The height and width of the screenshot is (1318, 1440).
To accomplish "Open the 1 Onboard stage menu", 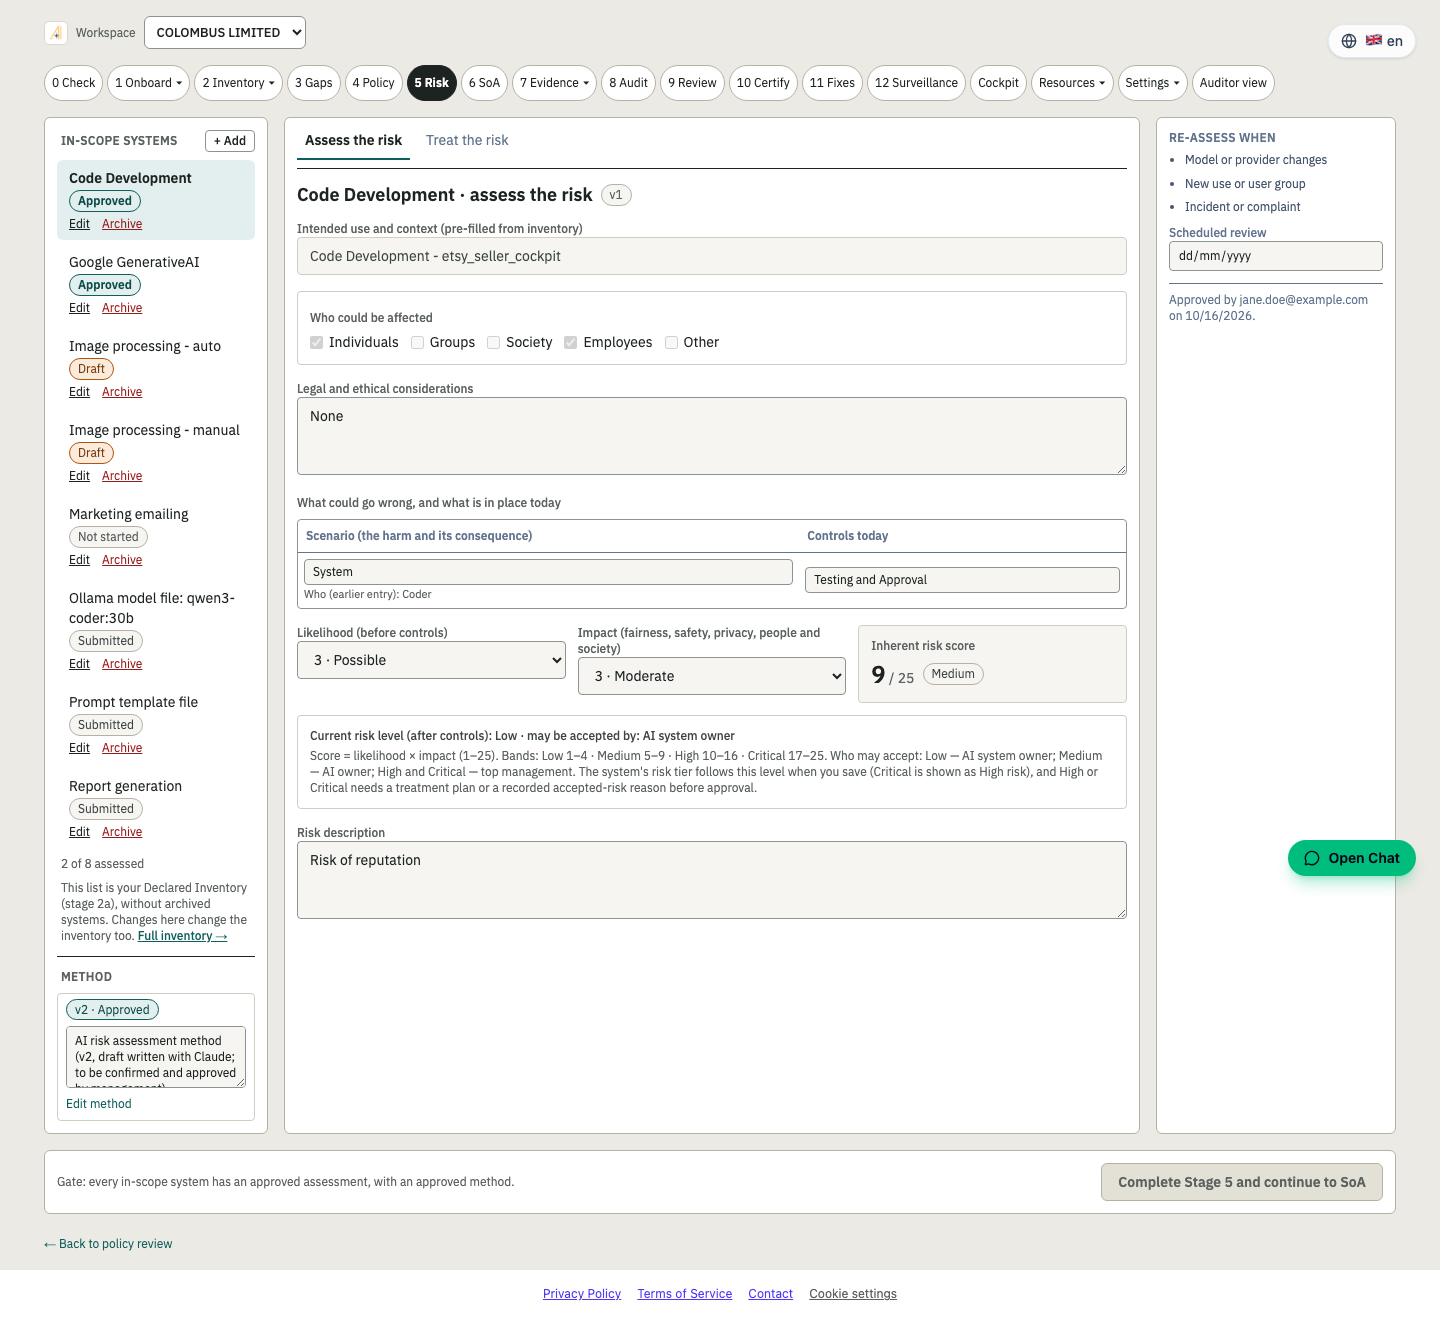I will (x=149, y=83).
